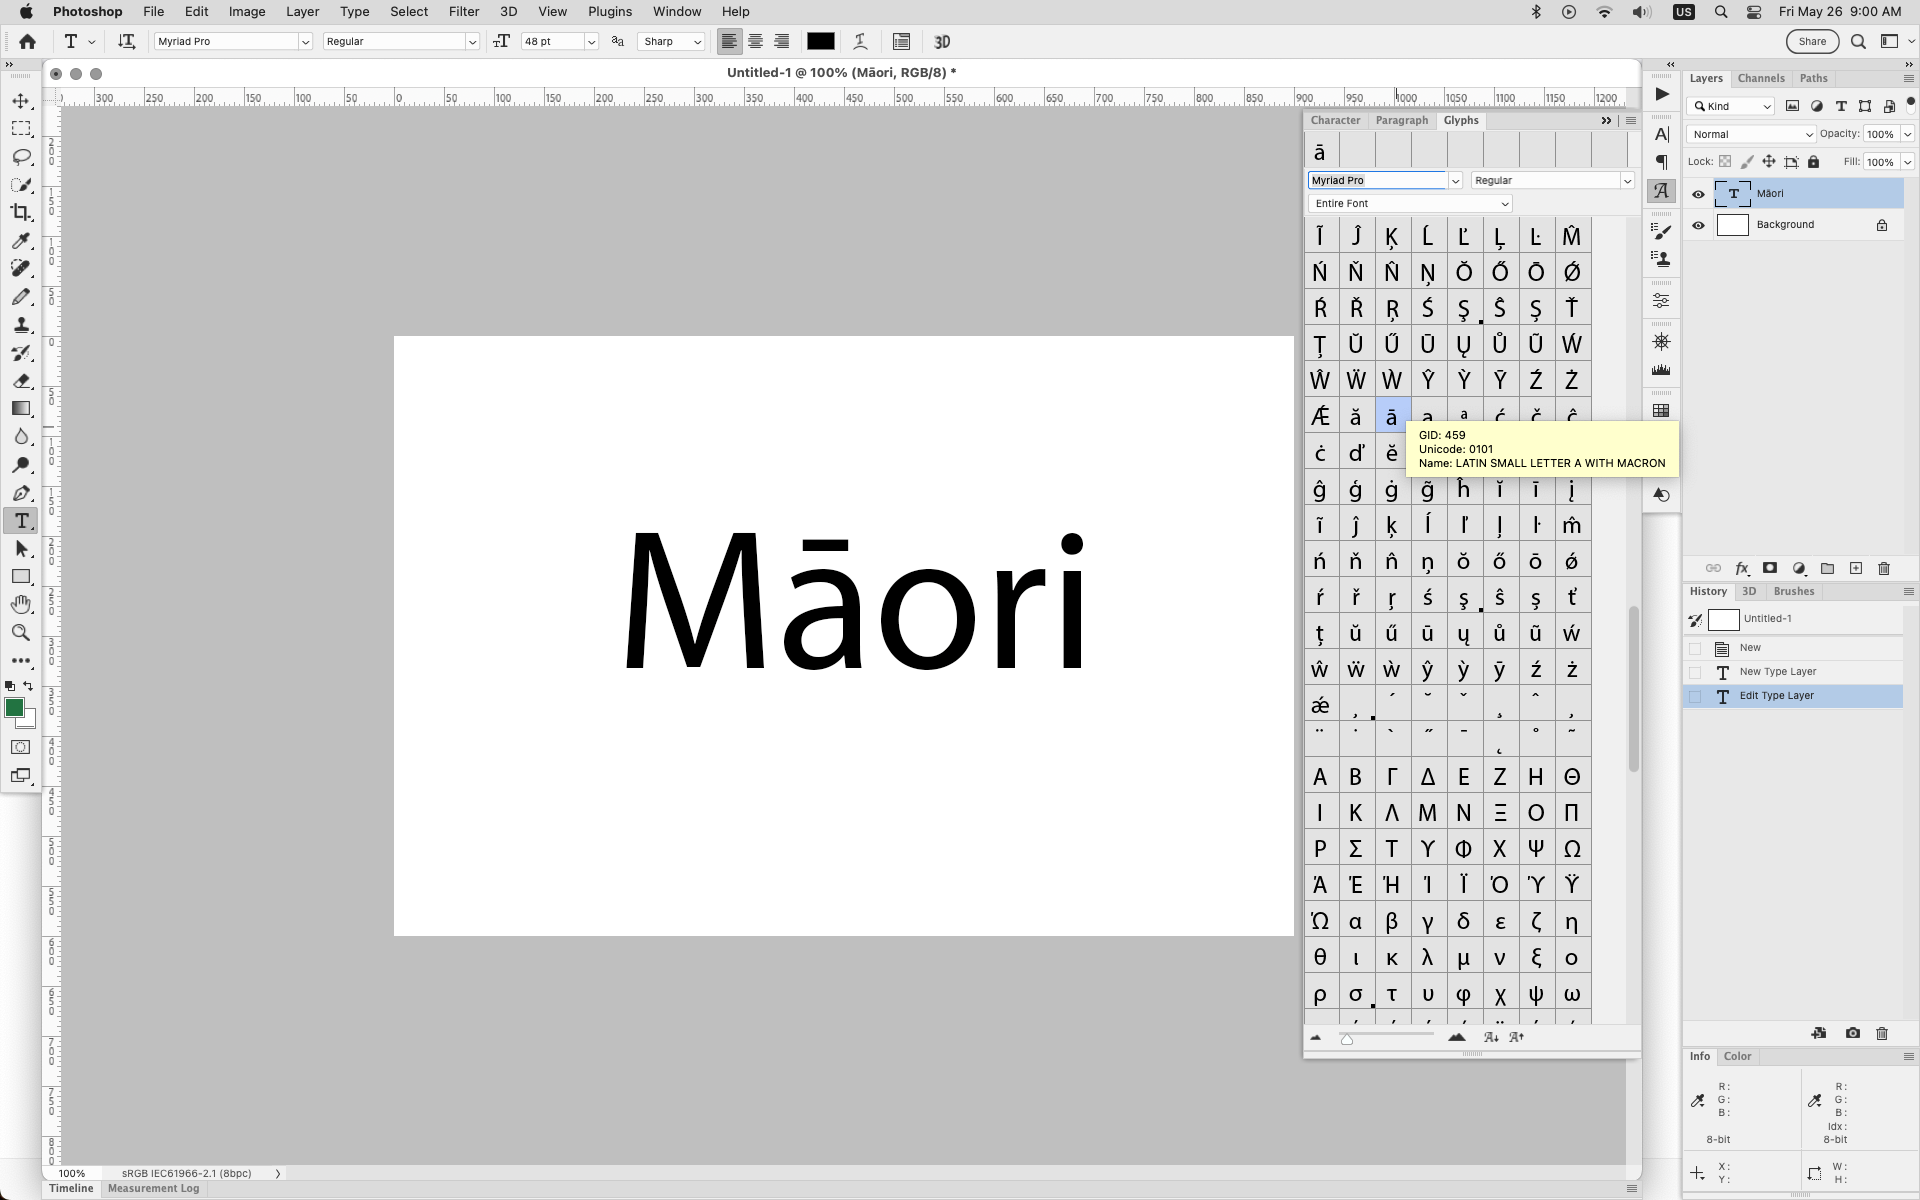Click the Share button
Screen dimensions: 1920x1200
point(1812,41)
